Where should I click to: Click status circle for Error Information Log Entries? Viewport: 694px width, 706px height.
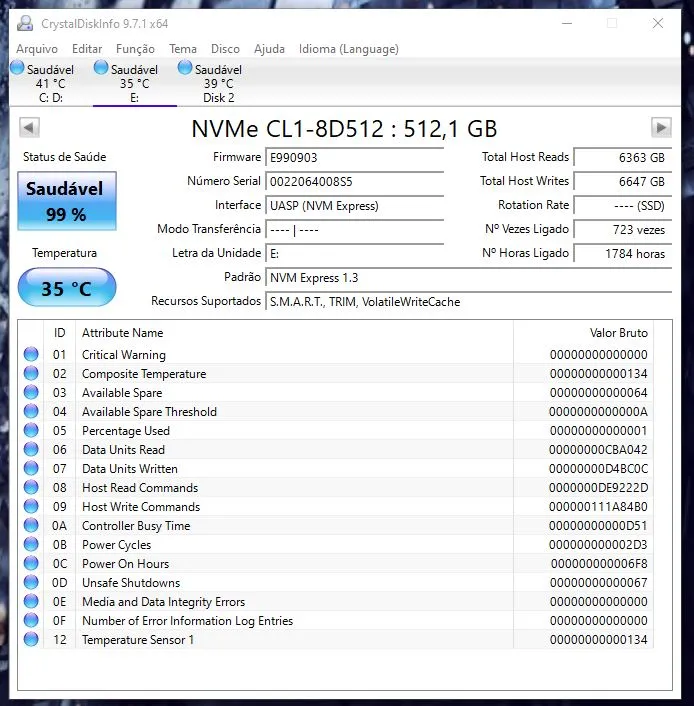tap(31, 620)
